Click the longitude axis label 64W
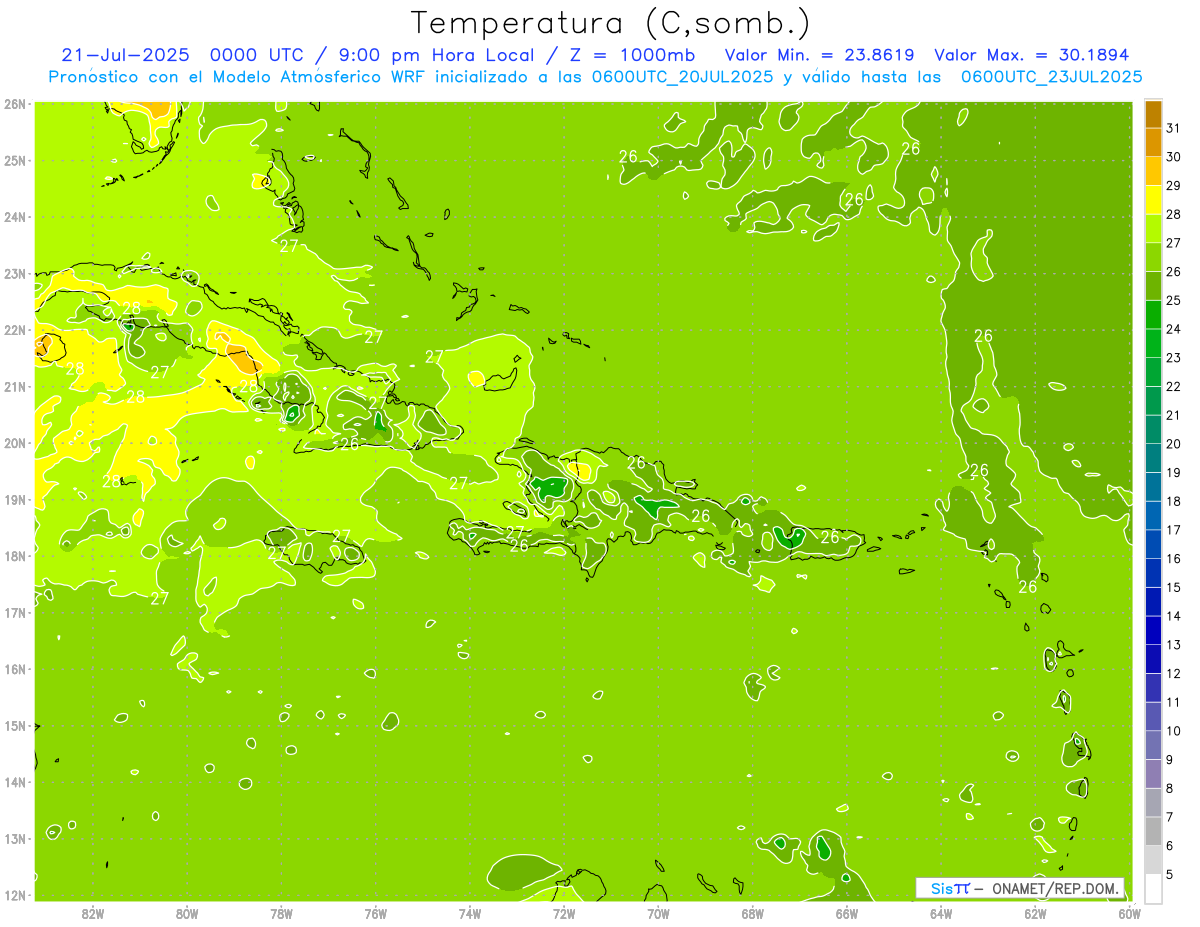The image size is (1200, 927). 941,912
